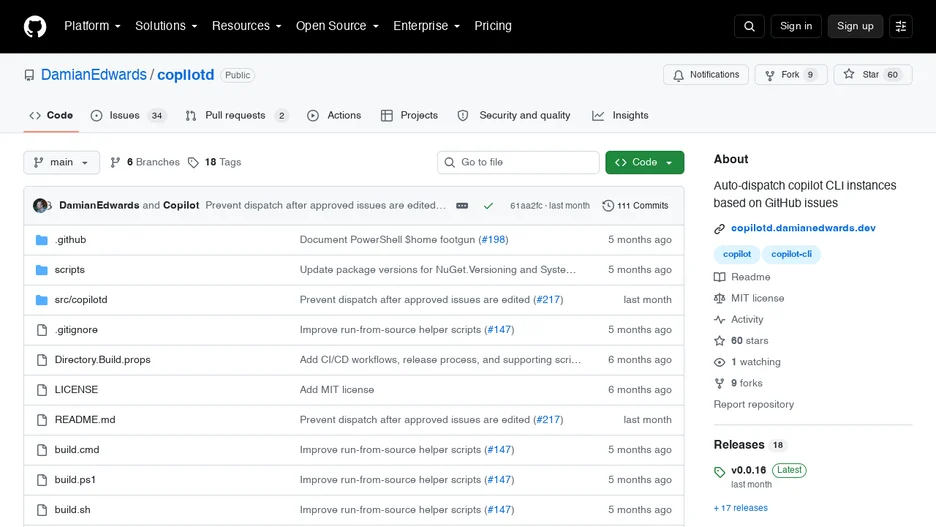Open the Add MIT license commit message
This screenshot has height=527, width=936.
point(337,390)
